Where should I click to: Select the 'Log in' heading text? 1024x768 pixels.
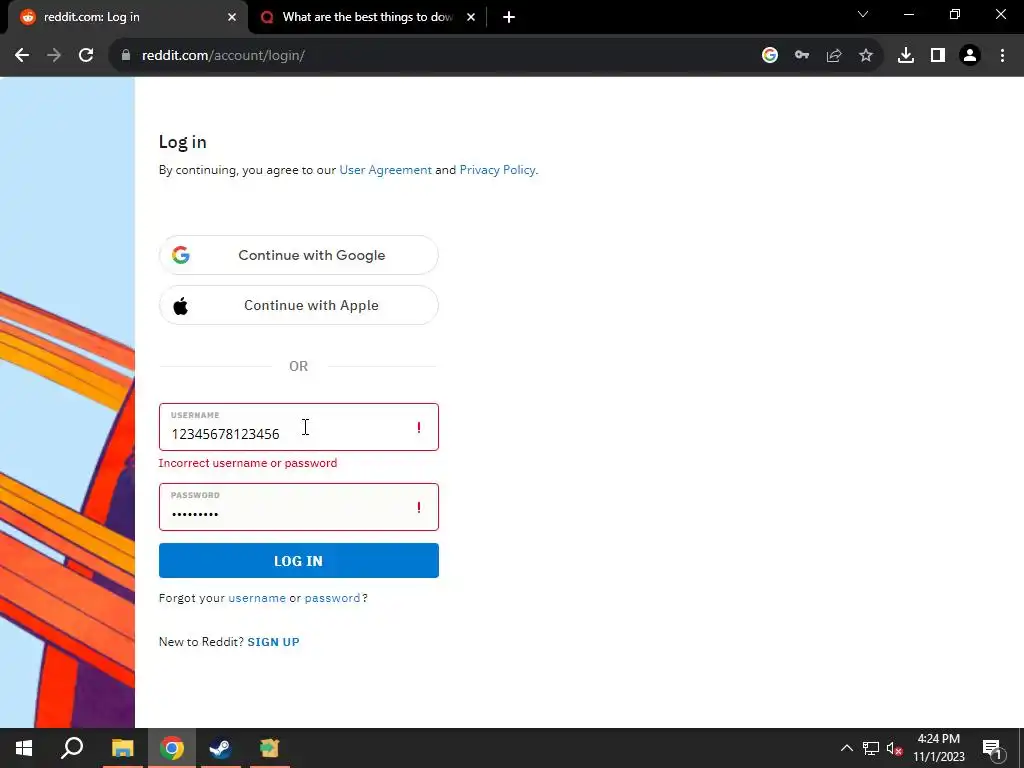click(182, 142)
